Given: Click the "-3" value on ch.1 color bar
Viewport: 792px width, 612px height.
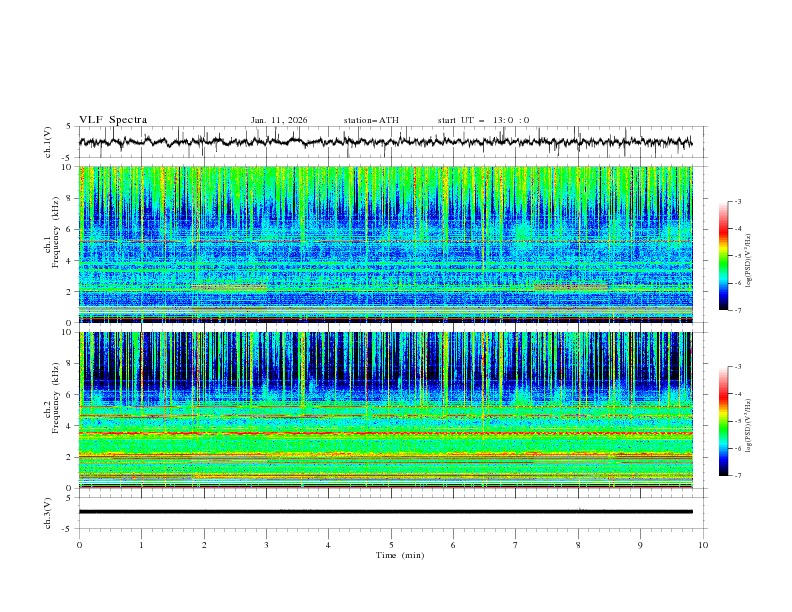Looking at the screenshot, I should click(x=737, y=201).
